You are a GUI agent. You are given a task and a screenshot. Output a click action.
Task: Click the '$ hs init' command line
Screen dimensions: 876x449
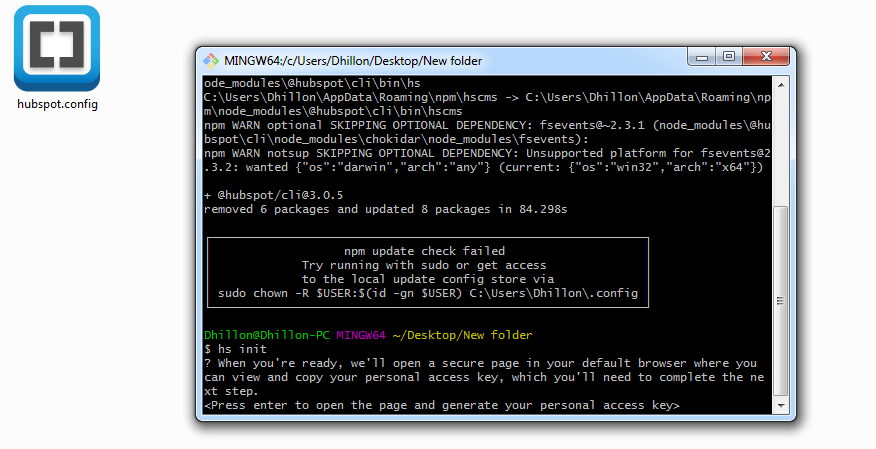(235, 349)
